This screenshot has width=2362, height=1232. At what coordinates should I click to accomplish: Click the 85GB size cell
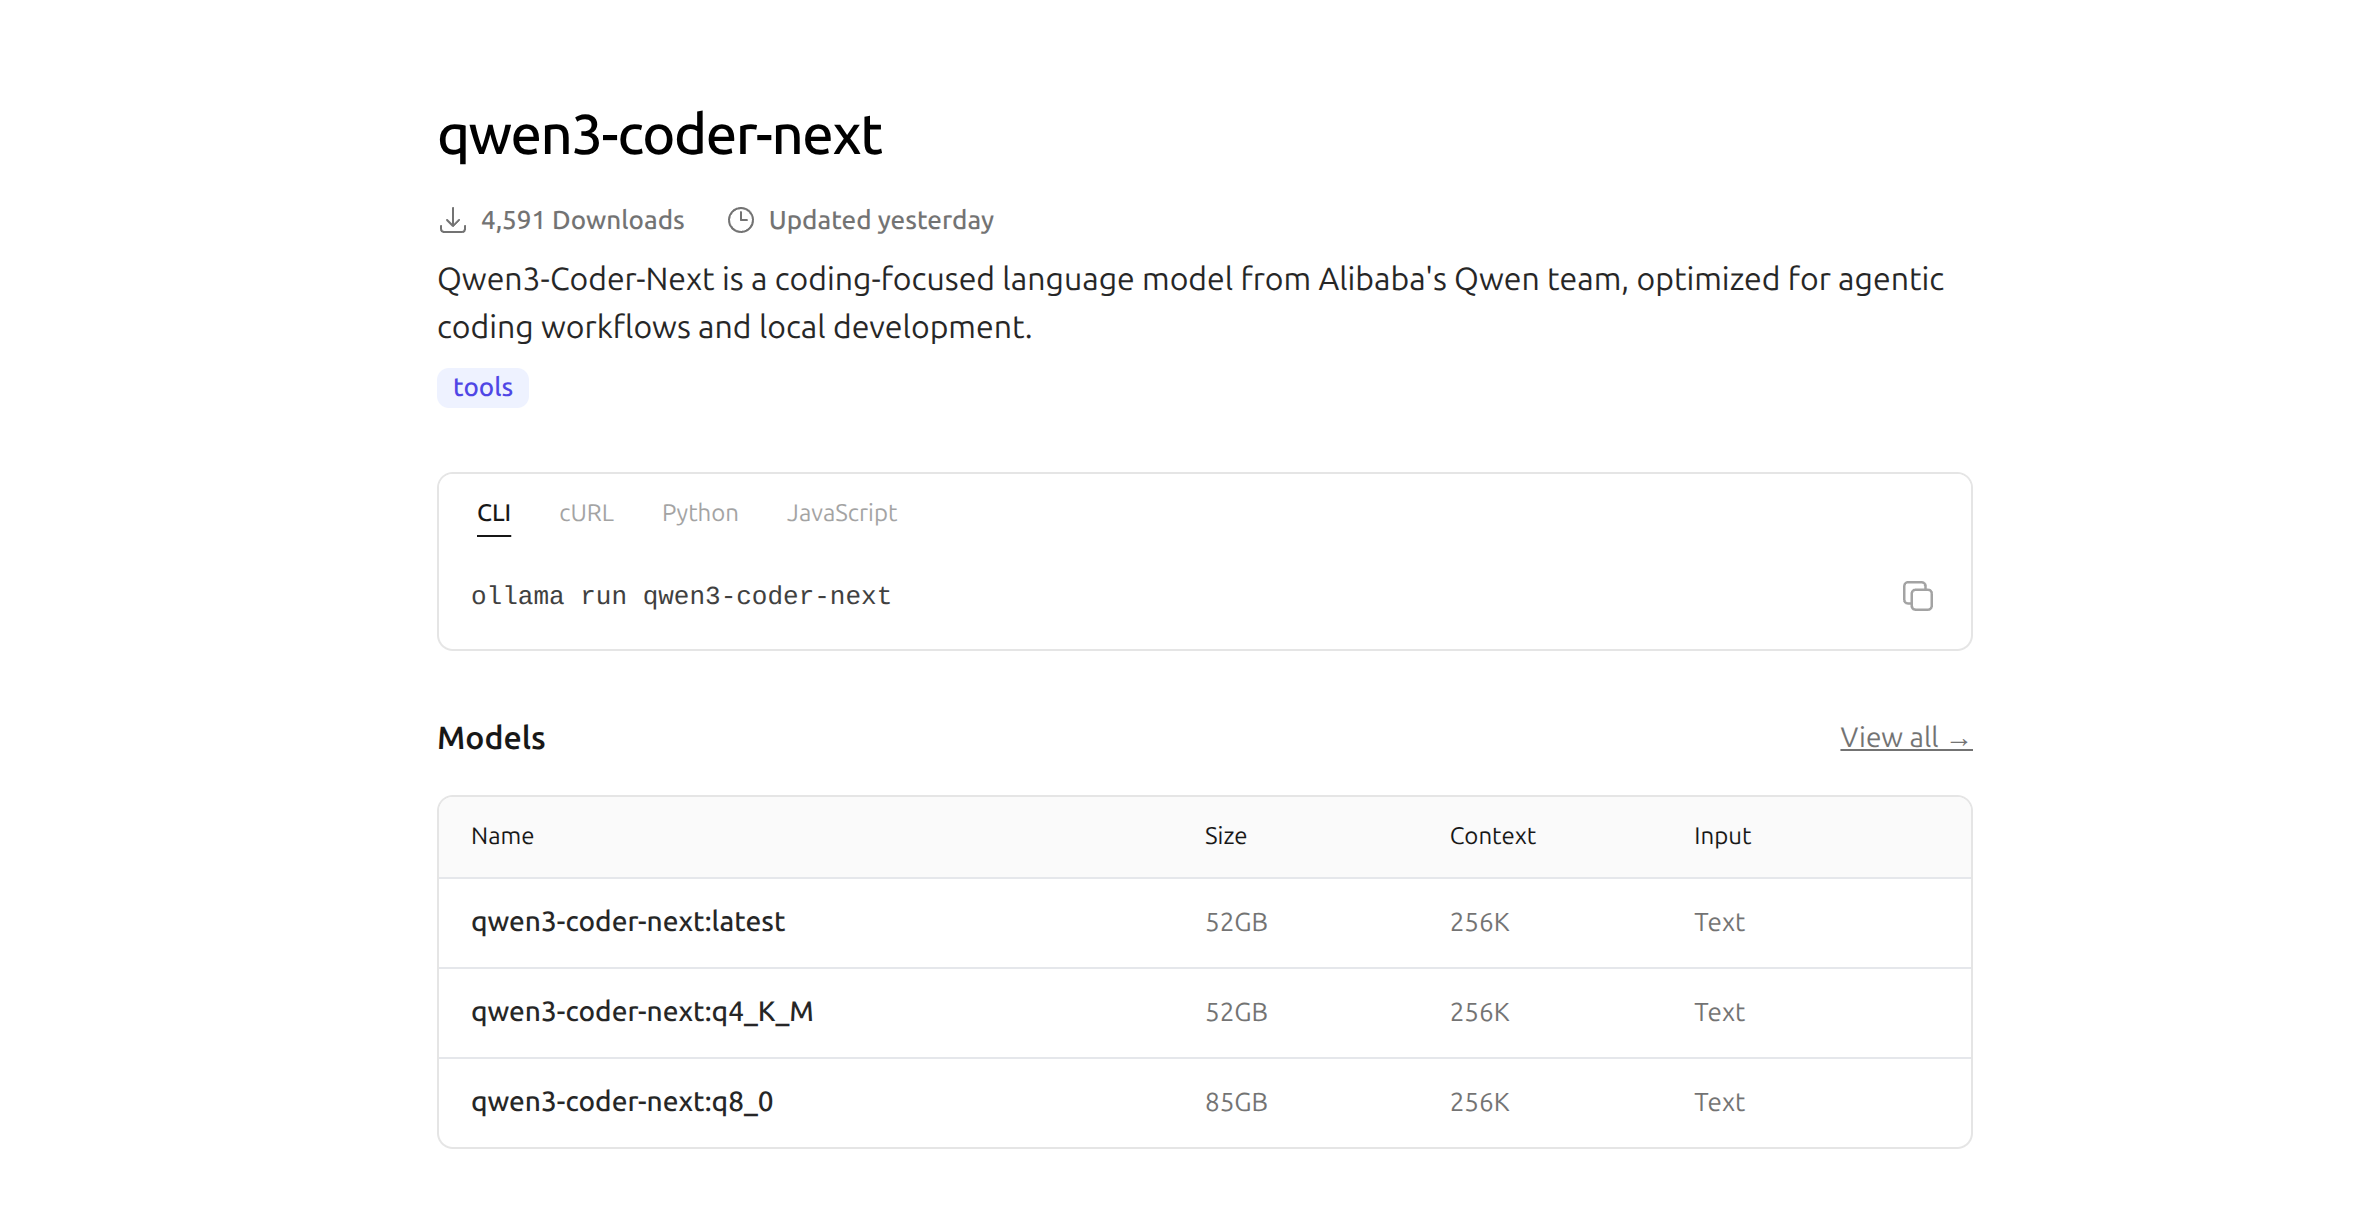point(1236,1102)
